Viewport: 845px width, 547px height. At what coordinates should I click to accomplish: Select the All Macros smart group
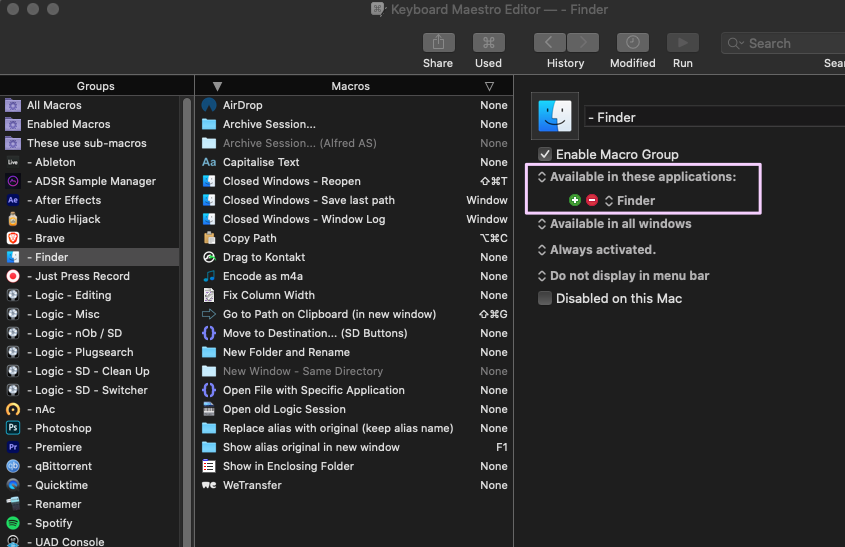coord(89,105)
